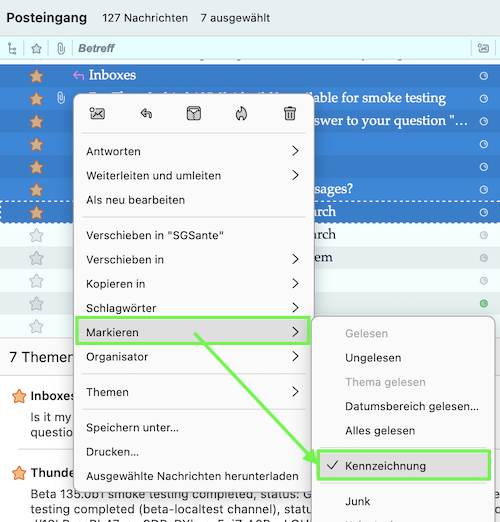Open the column picker icon at header right
The image size is (500, 522).
coord(483,48)
